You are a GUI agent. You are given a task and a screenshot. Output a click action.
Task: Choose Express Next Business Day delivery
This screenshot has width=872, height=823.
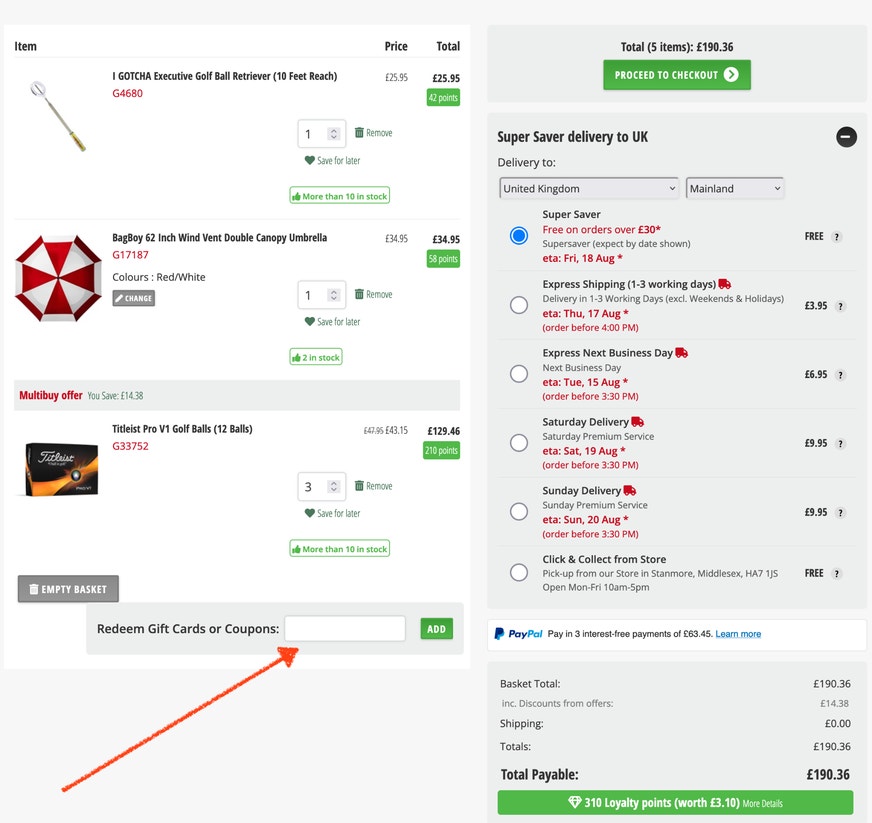coord(519,374)
